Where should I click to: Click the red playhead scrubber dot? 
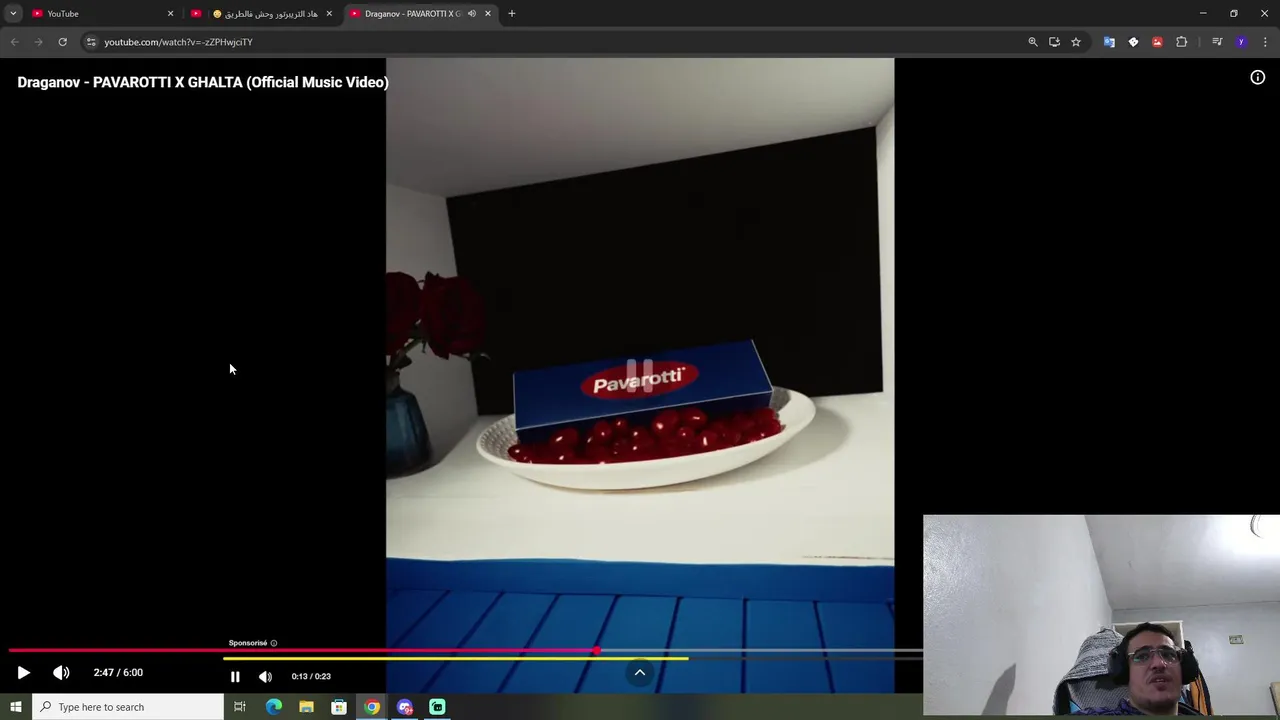597,651
